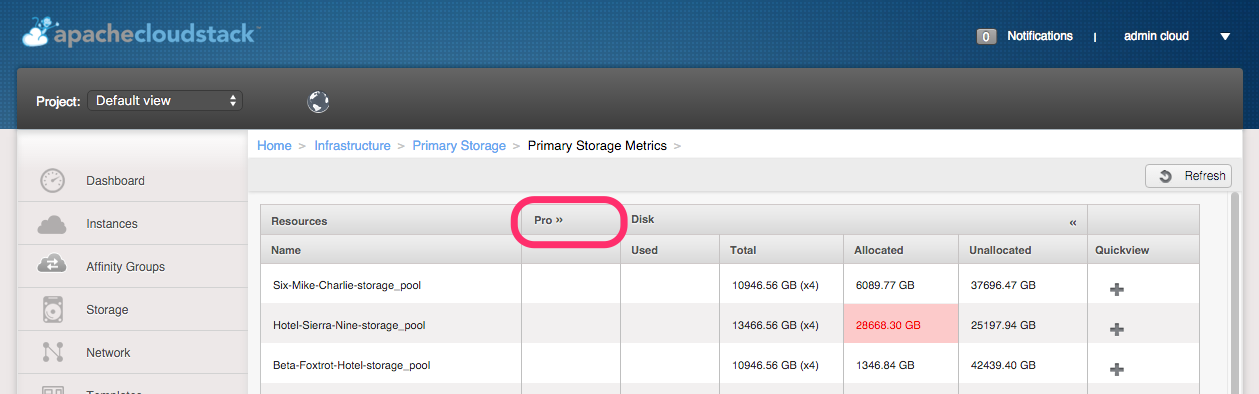
Task: Open the Project Default view dropdown
Action: [165, 101]
